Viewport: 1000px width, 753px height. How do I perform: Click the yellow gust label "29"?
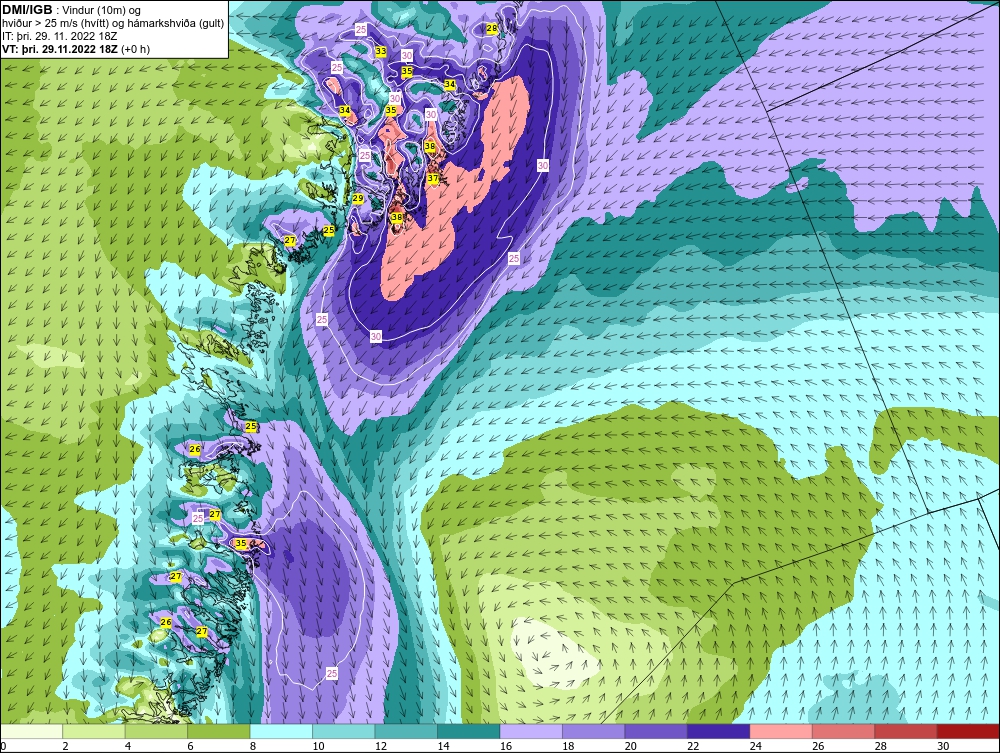coord(358,198)
